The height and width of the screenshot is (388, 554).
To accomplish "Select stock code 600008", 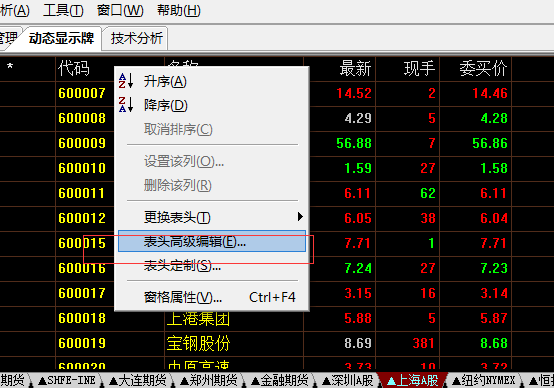I will tap(82, 118).
